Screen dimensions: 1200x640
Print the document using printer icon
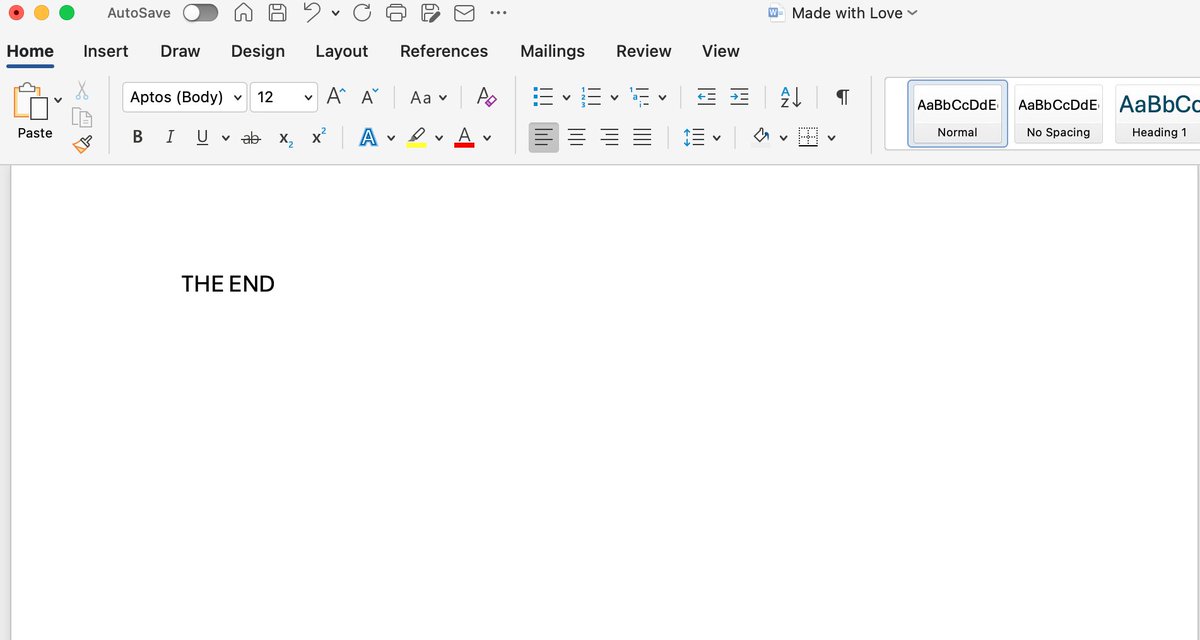tap(396, 13)
